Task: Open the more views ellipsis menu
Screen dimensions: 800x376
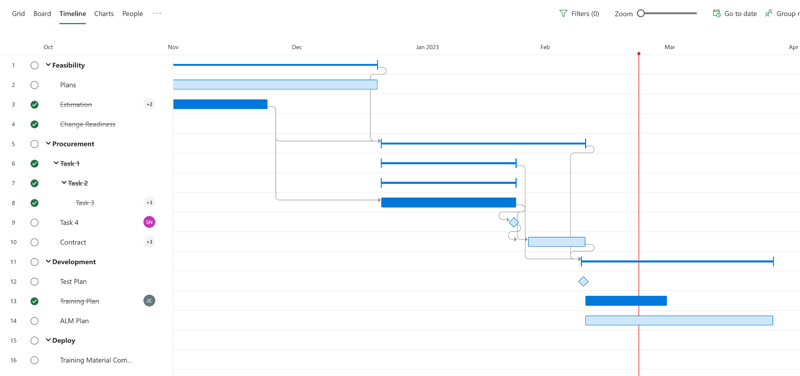Action: pos(157,14)
